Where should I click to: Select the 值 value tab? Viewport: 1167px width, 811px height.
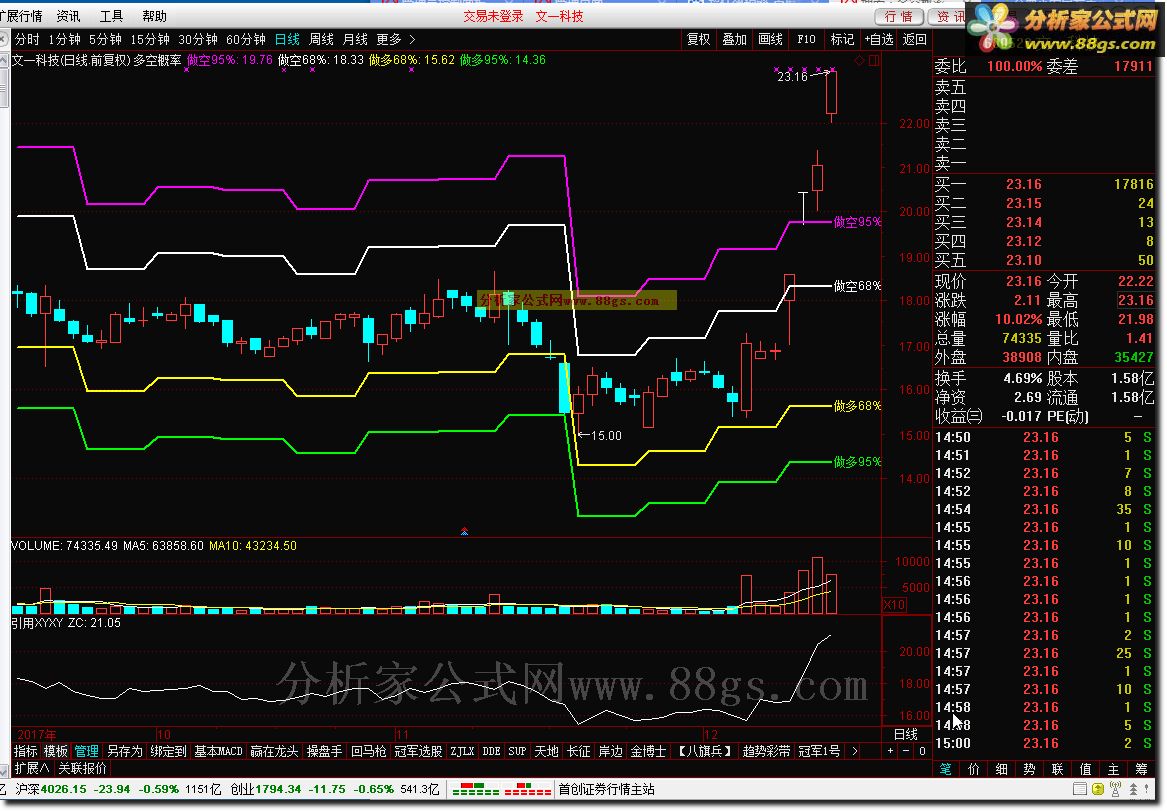click(1086, 769)
